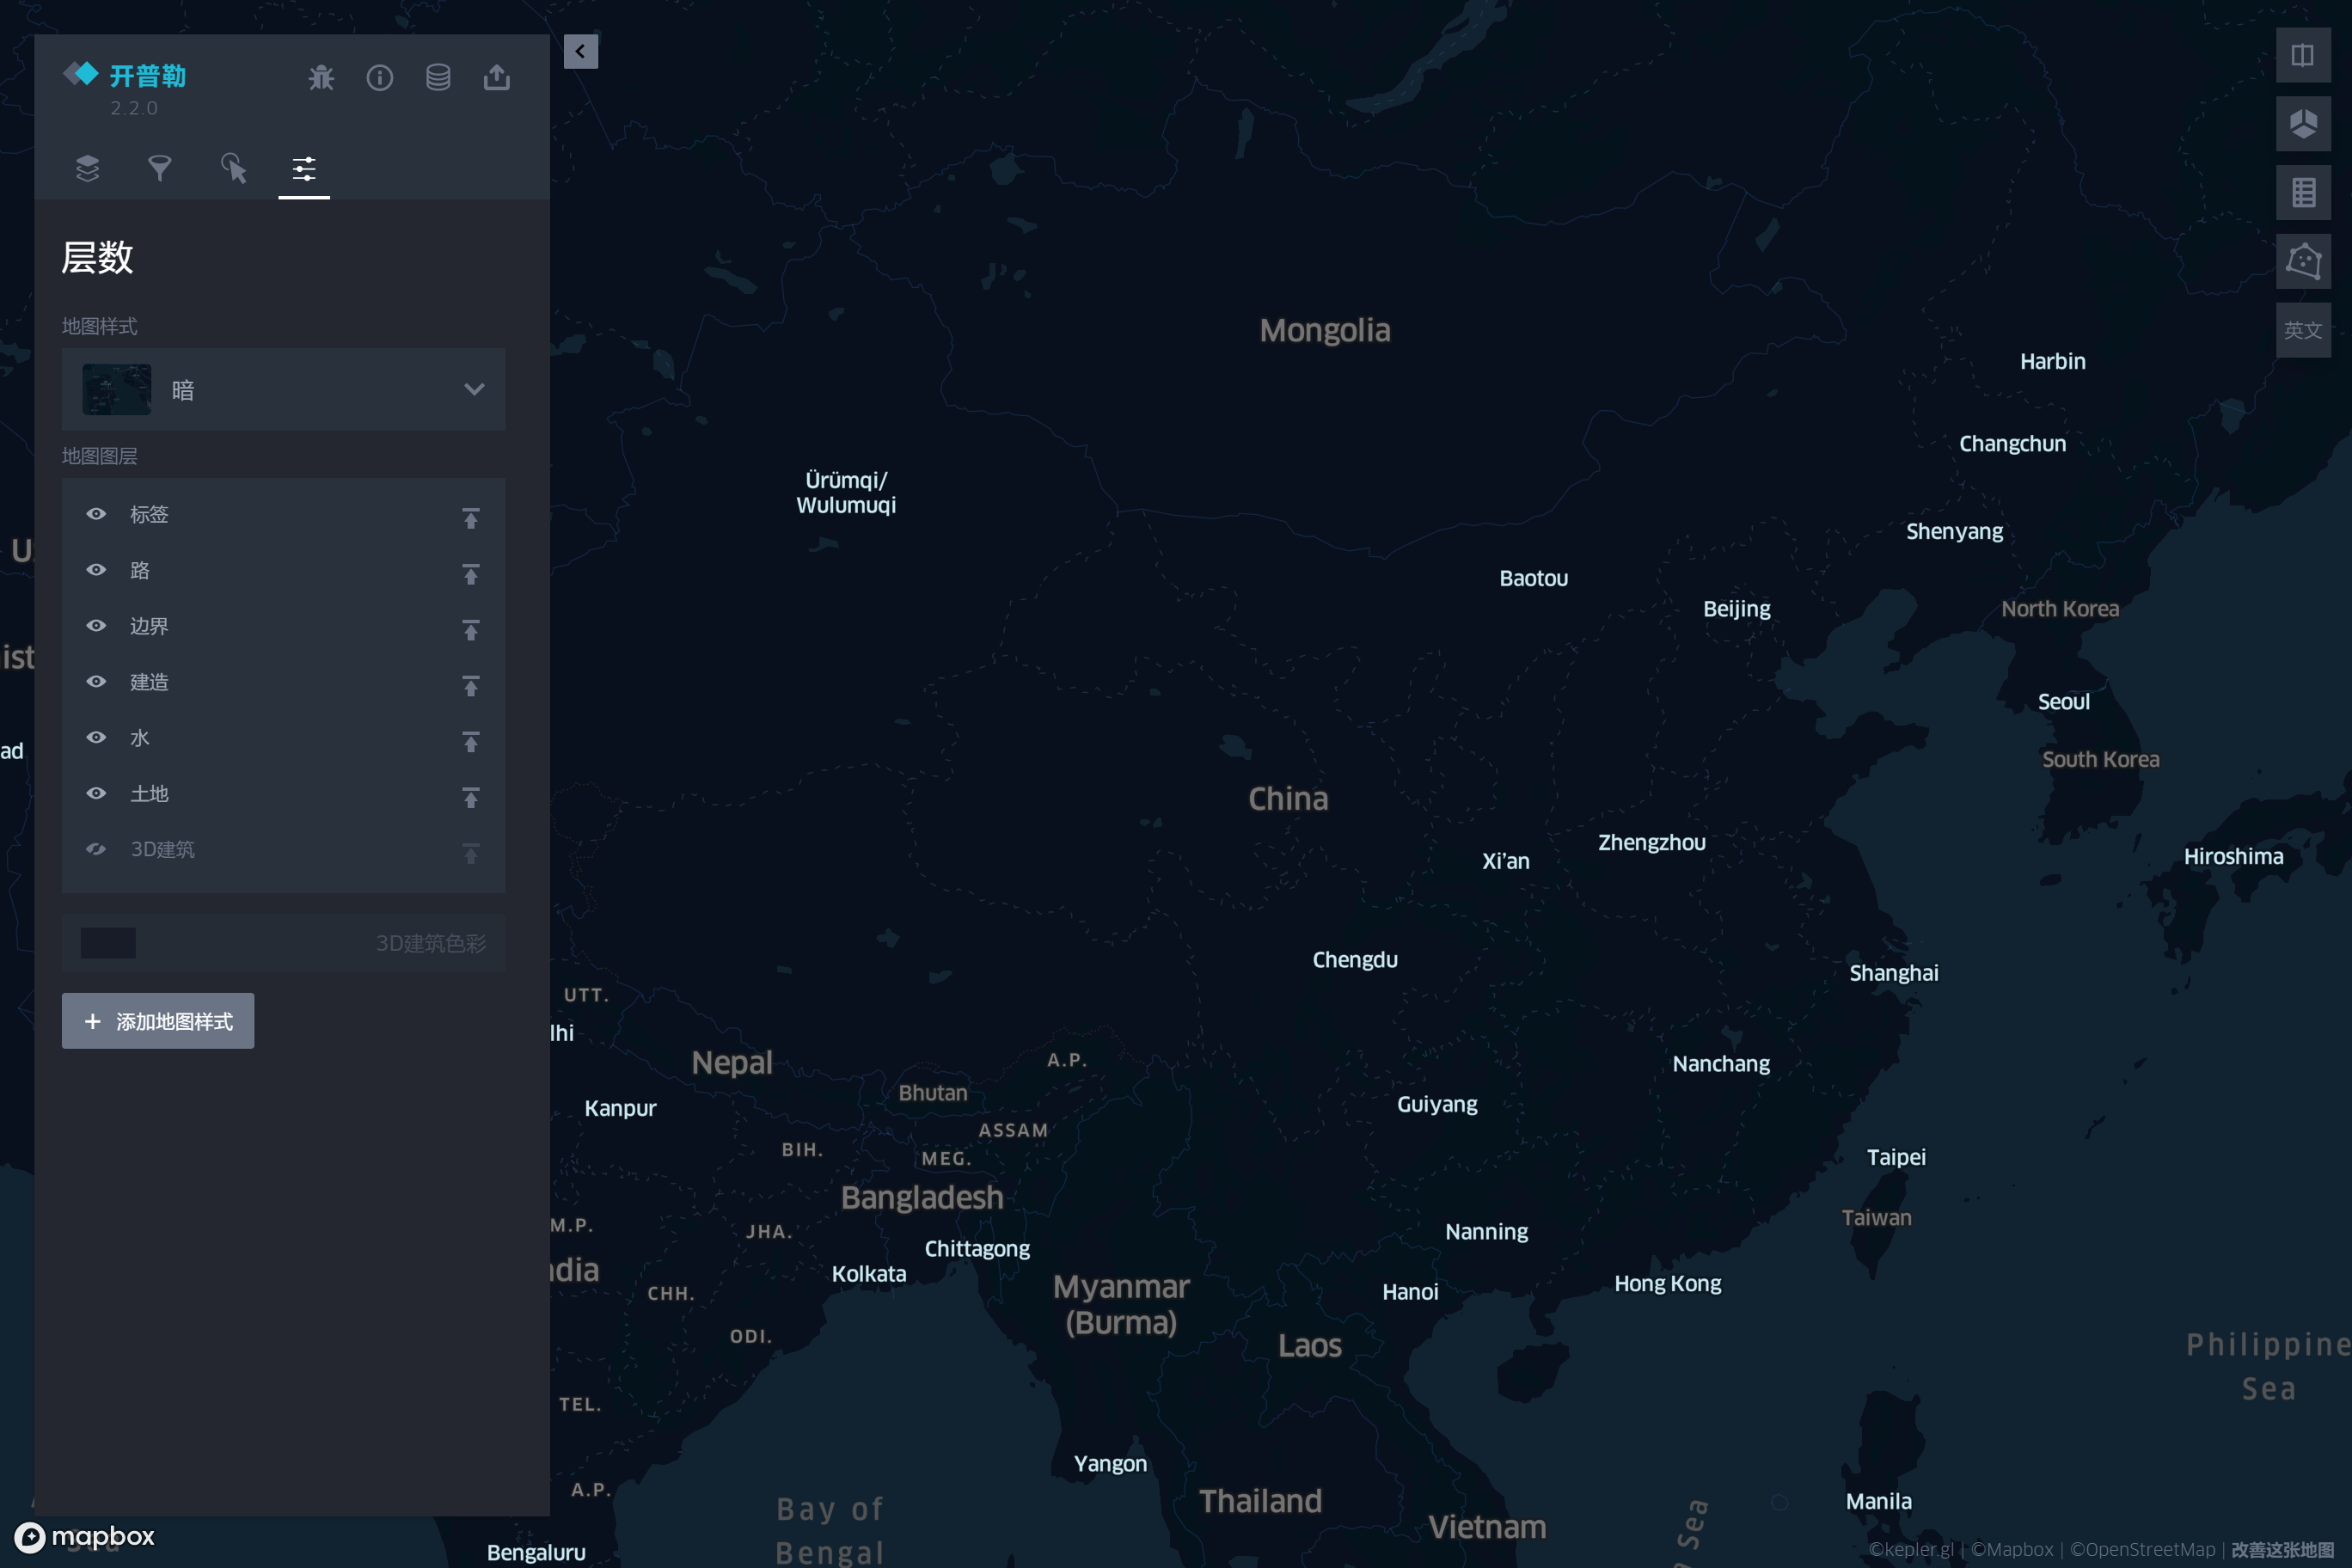Click the move-to-top arrow beside 标签
The width and height of the screenshot is (2352, 1568).
click(x=470, y=519)
